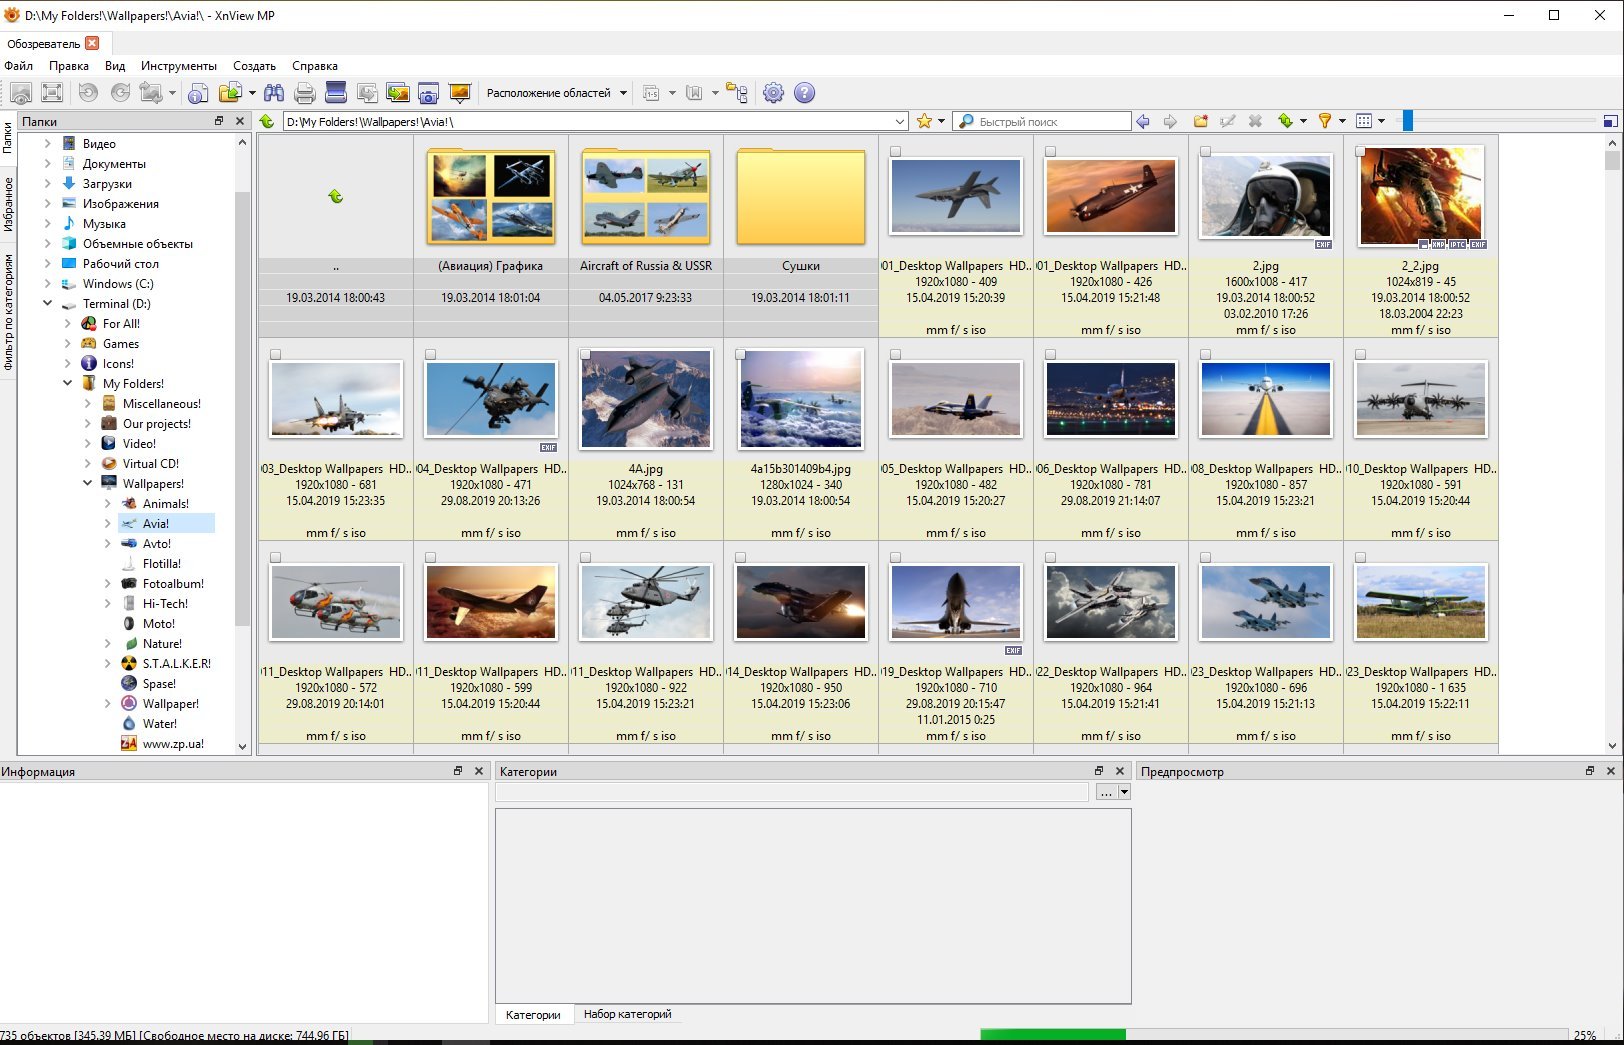This screenshot has width=1624, height=1045.
Task: Click the screen capture camera icon
Action: coord(428,93)
